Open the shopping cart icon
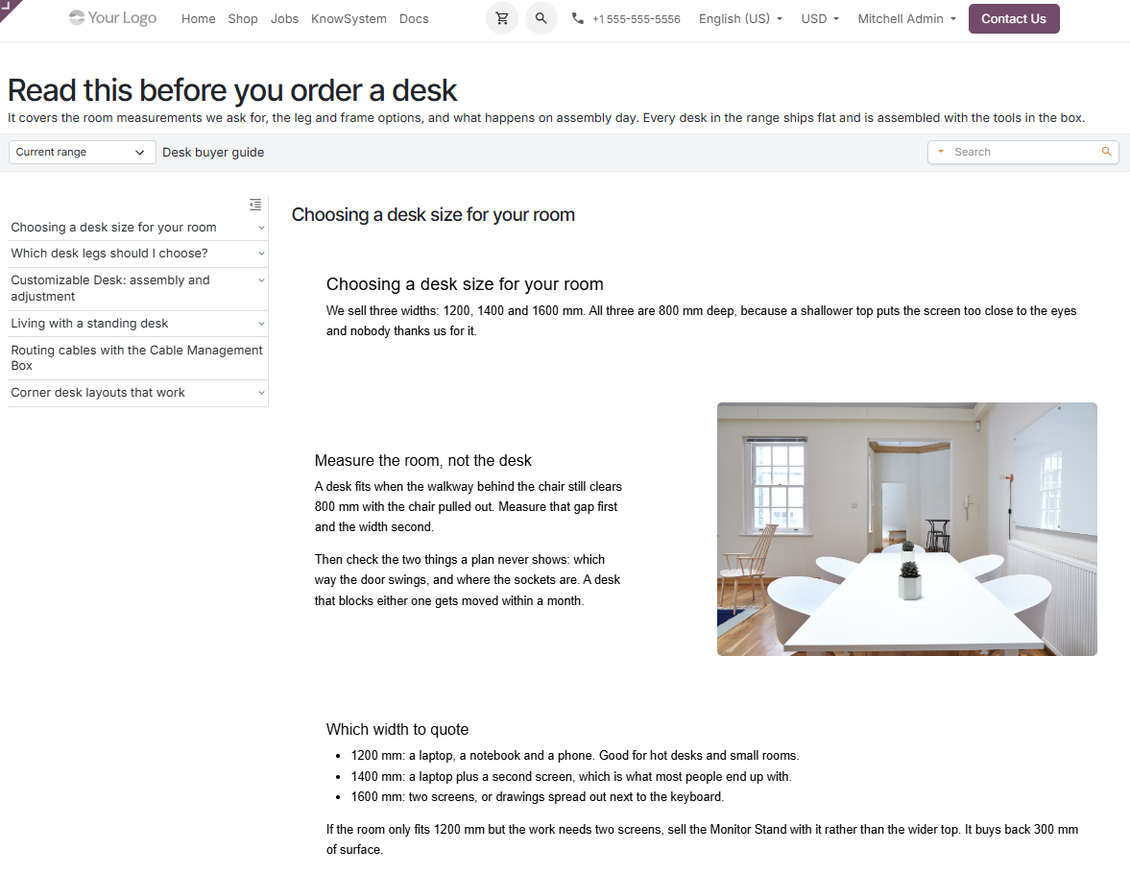The width and height of the screenshot is (1130, 875). pyautogui.click(x=502, y=19)
